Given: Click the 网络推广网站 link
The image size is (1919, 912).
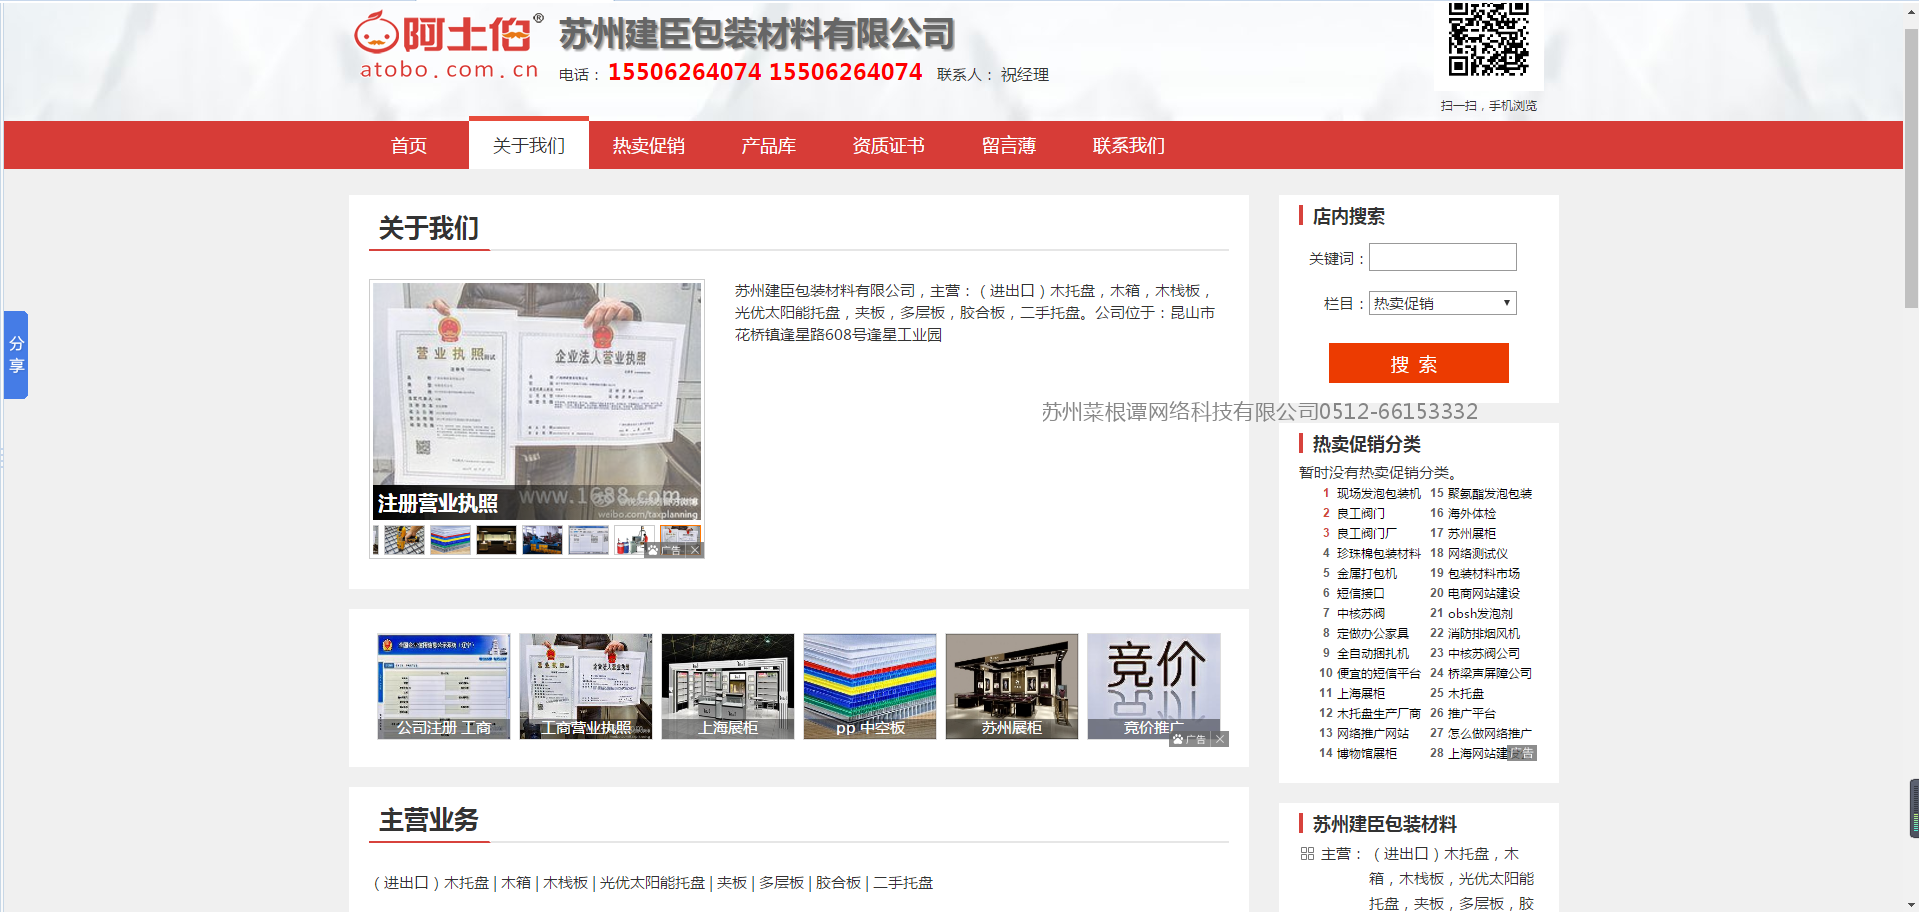Looking at the screenshot, I should pos(1373,733).
